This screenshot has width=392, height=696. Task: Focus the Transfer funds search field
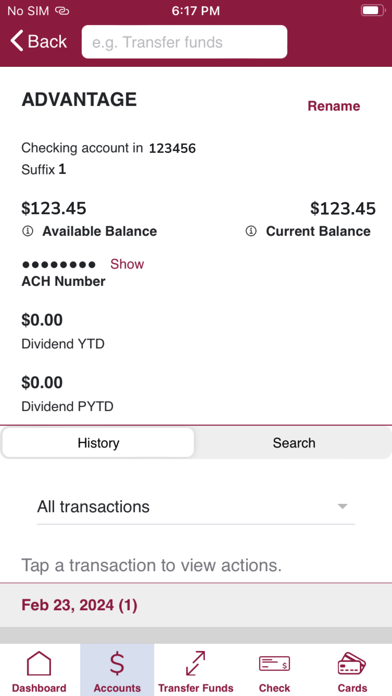point(184,42)
